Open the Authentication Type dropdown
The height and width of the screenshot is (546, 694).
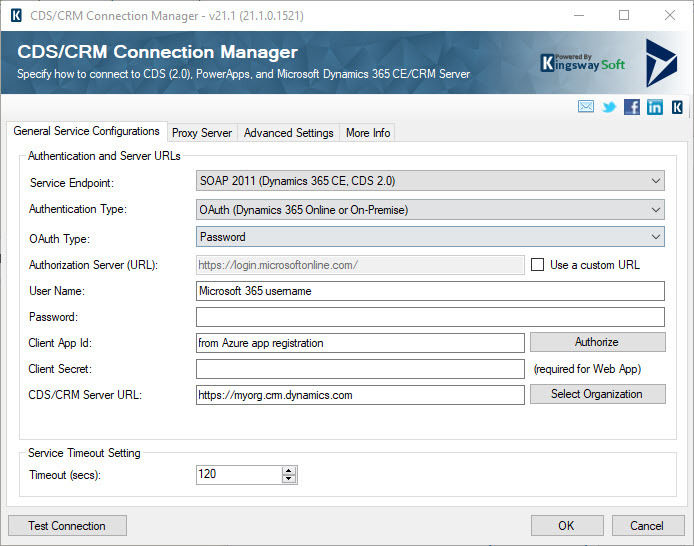(430, 209)
